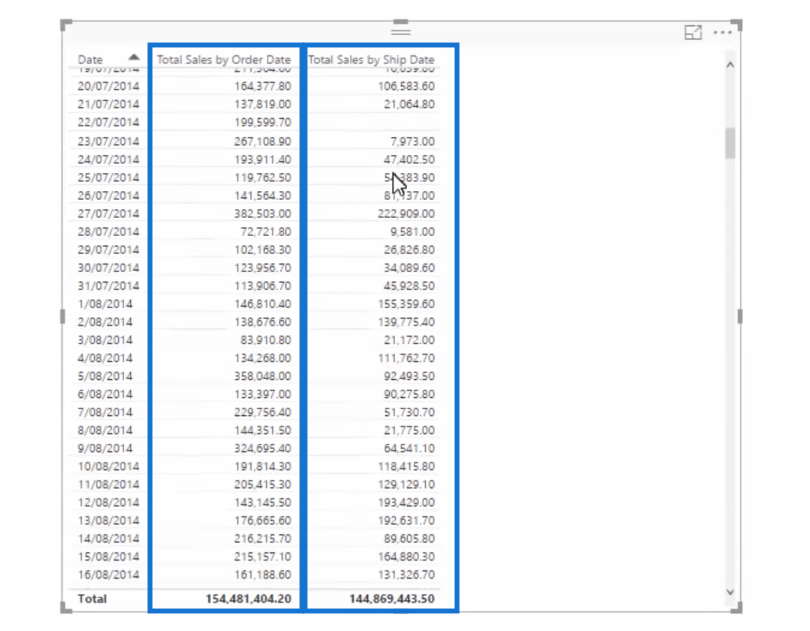Select the Date column header
This screenshot has height=631, width=810.
[90, 59]
